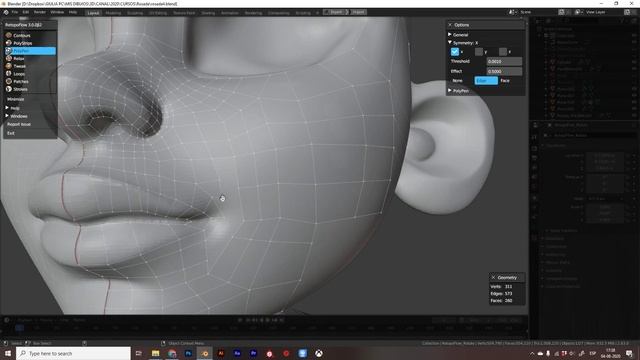Click the Edges: 573 readout
This screenshot has height=360, width=640.
coord(501,293)
